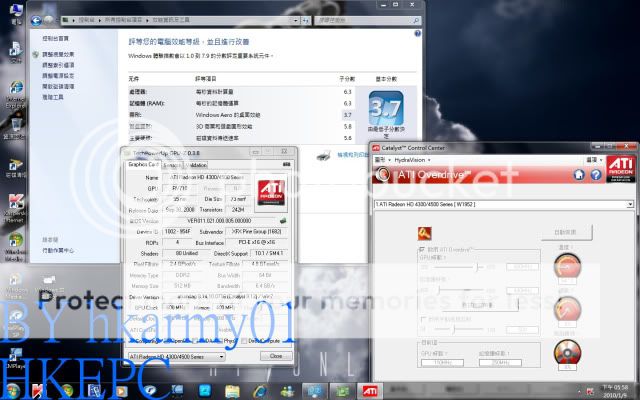The width and height of the screenshot is (640, 400).
Task: Open the 圖形 Graphics dropdown menu
Action: (382, 160)
